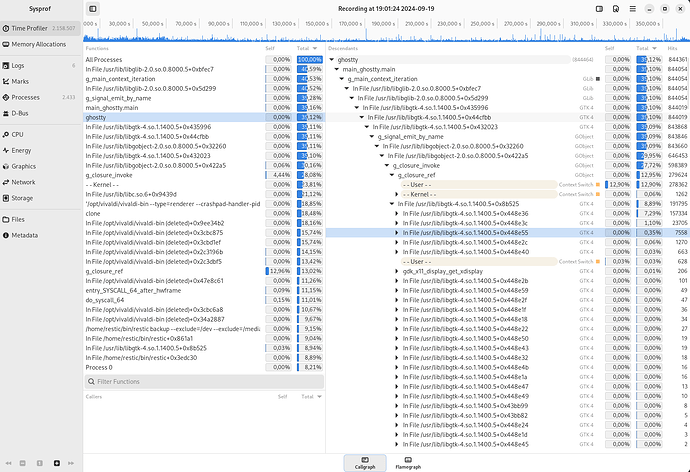Click the highlighted square button at sidebar bottom
The image size is (690, 472).
click(57, 463)
